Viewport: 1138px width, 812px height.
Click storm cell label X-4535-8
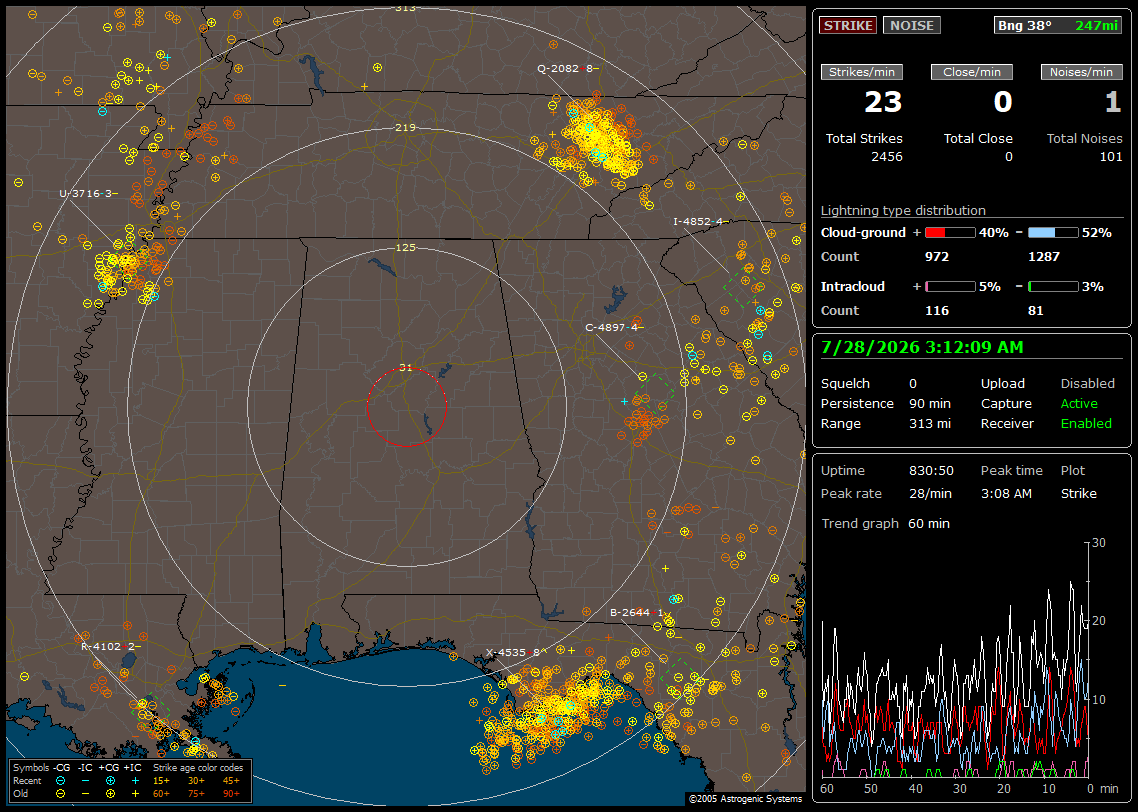click(516, 652)
